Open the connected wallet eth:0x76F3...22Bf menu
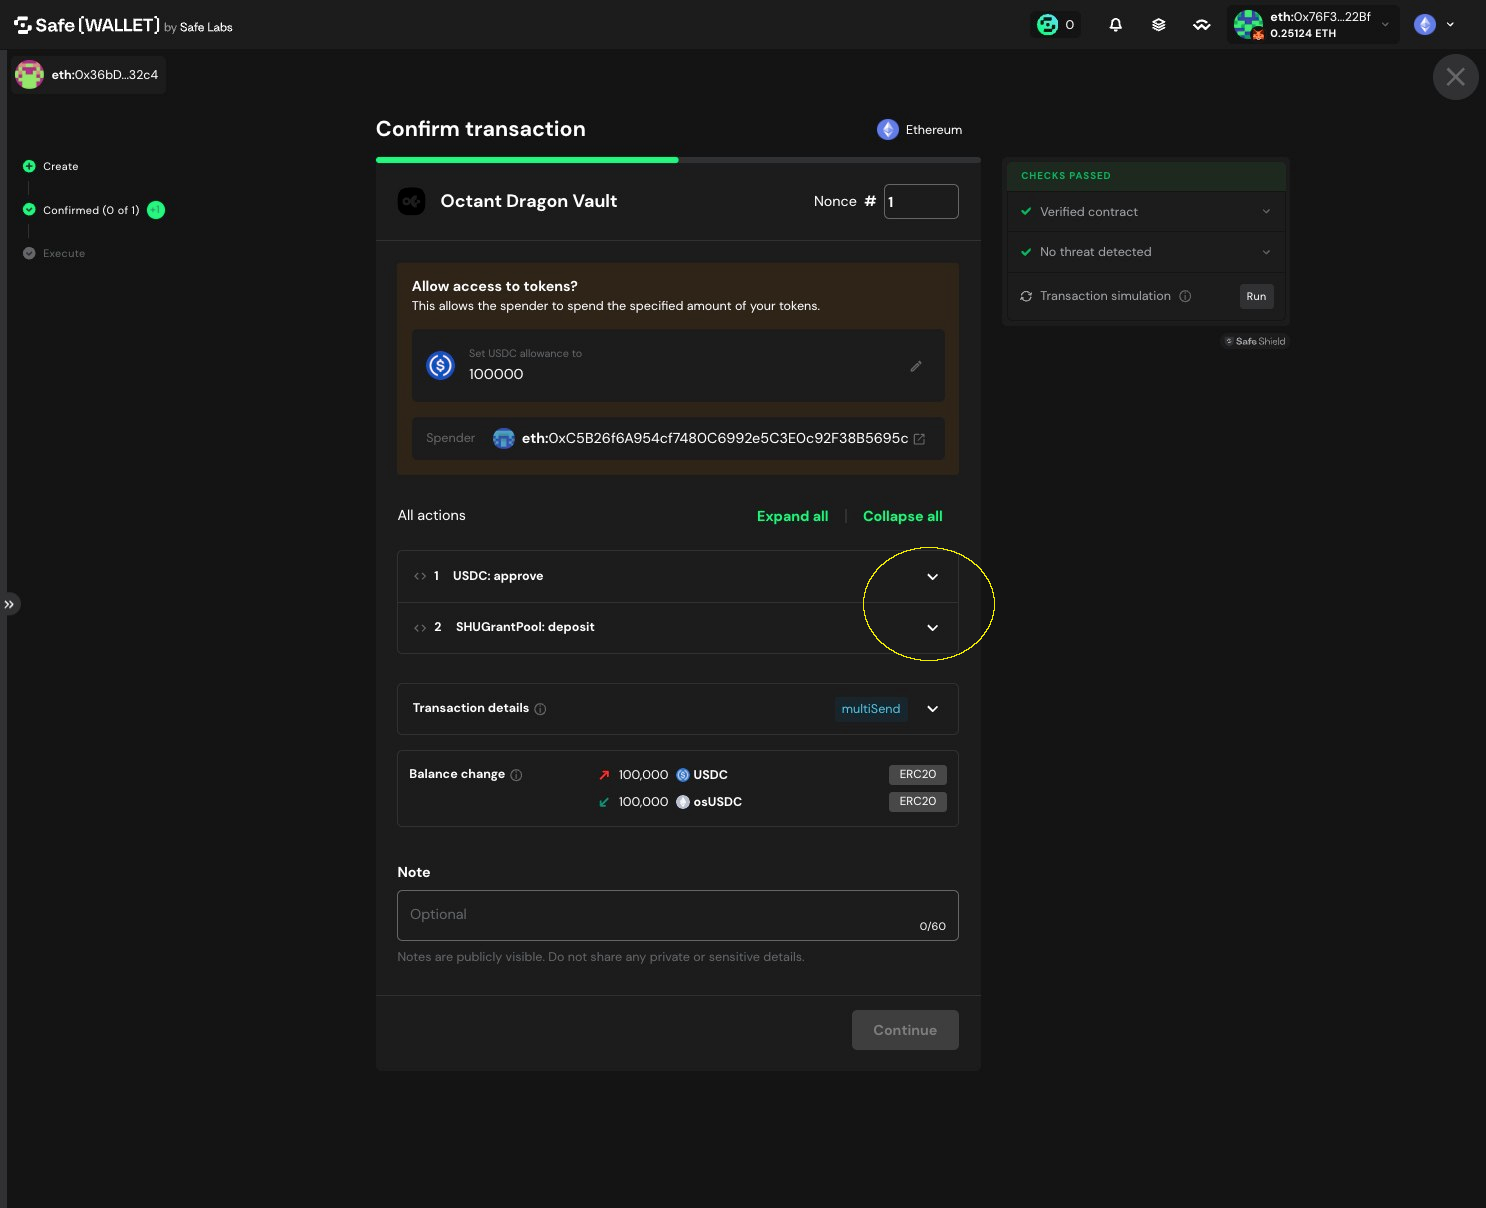 point(1312,25)
